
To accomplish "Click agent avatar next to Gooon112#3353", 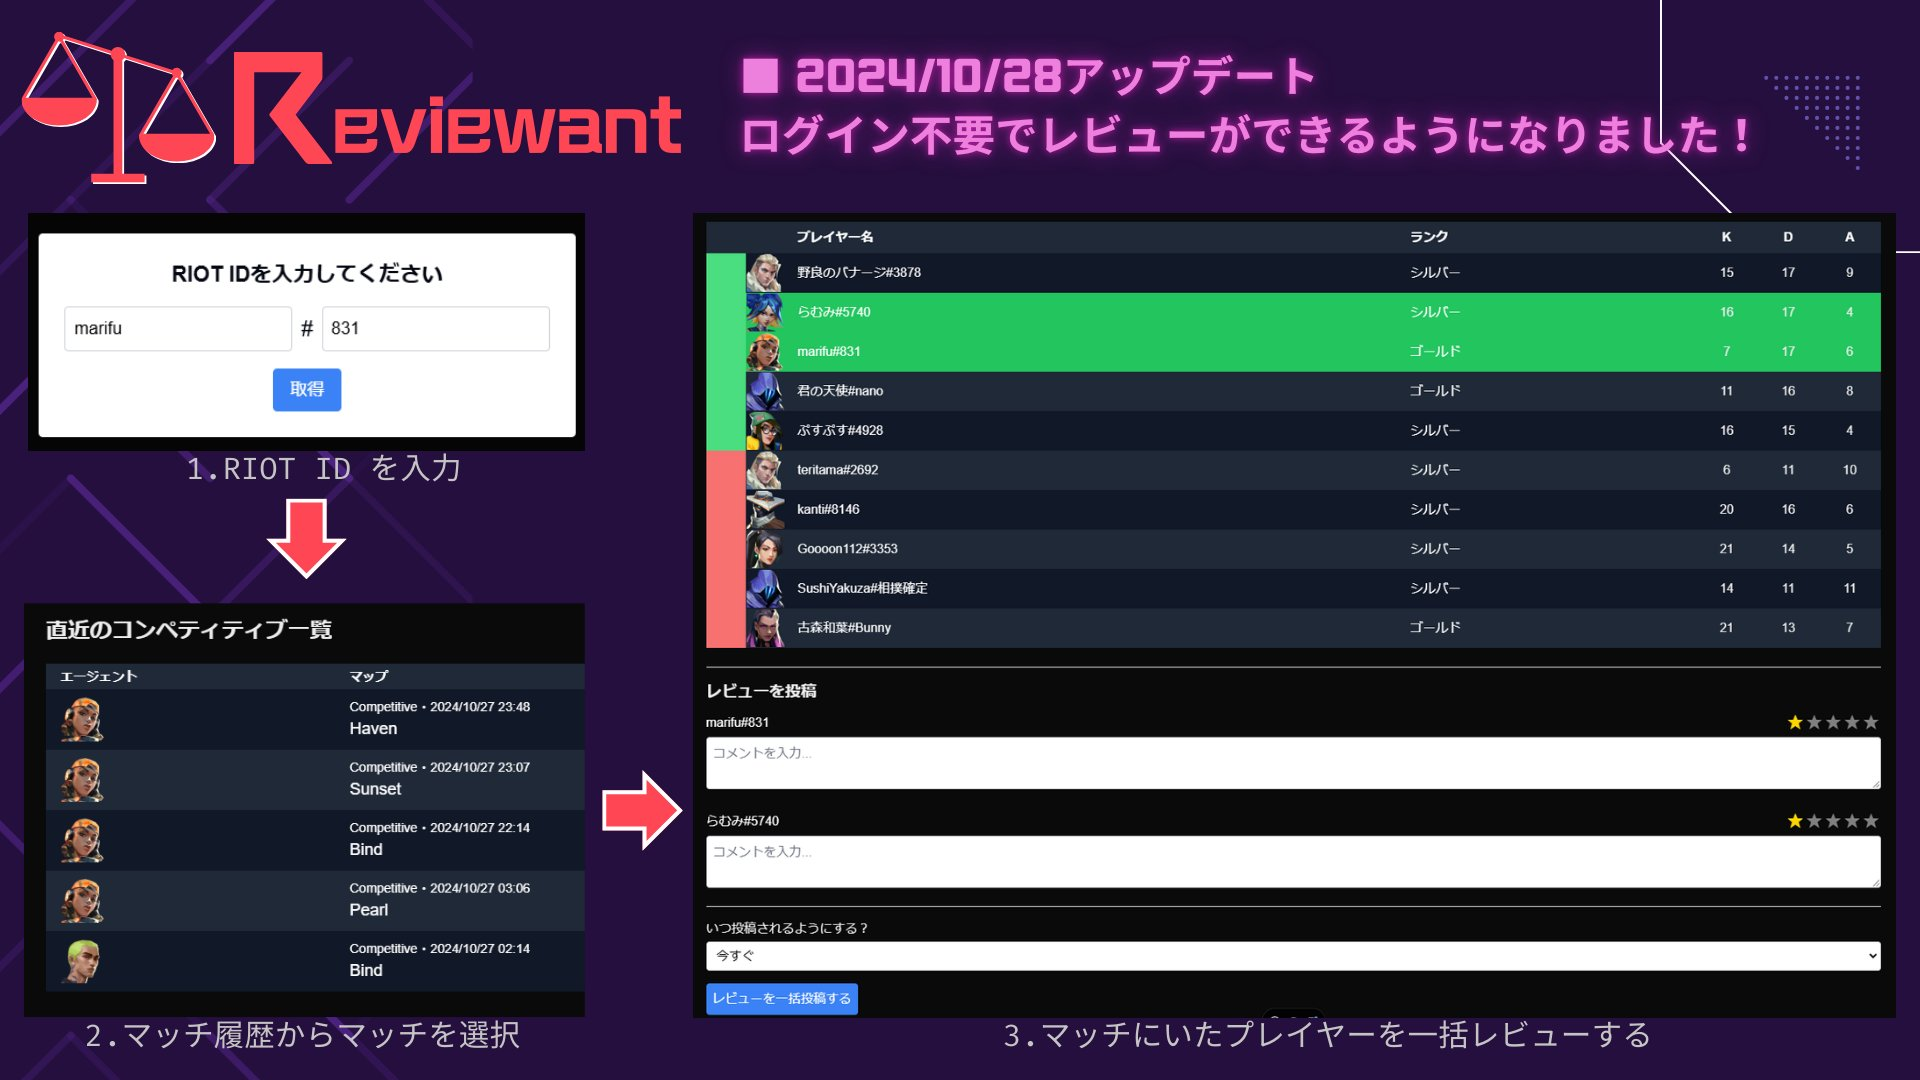I will tap(765, 549).
